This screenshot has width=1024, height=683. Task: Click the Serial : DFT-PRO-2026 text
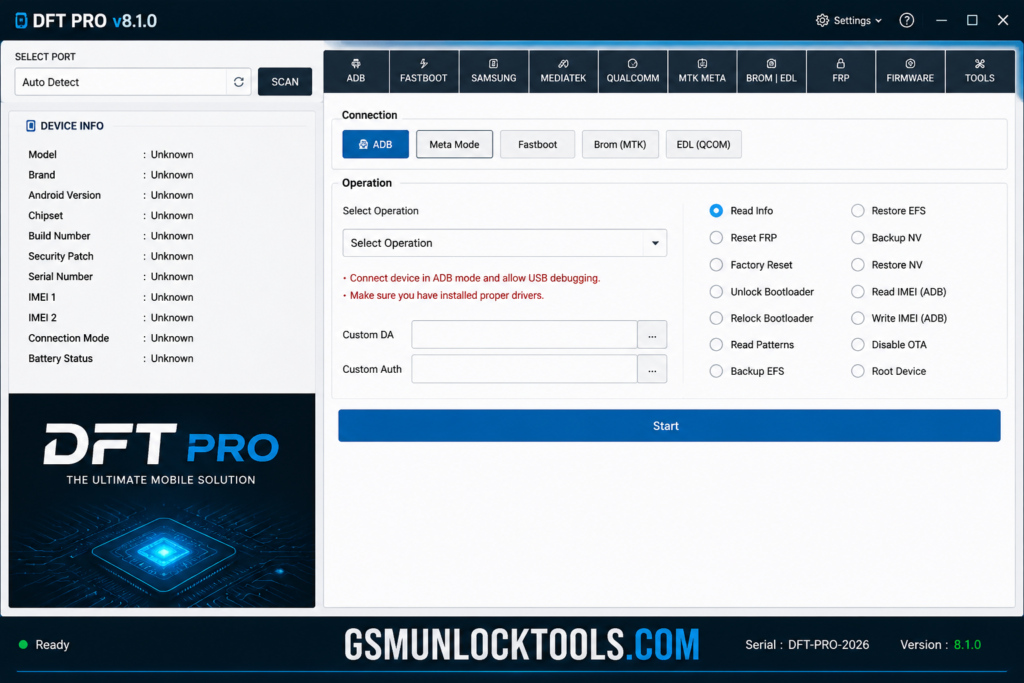pyautogui.click(x=807, y=644)
